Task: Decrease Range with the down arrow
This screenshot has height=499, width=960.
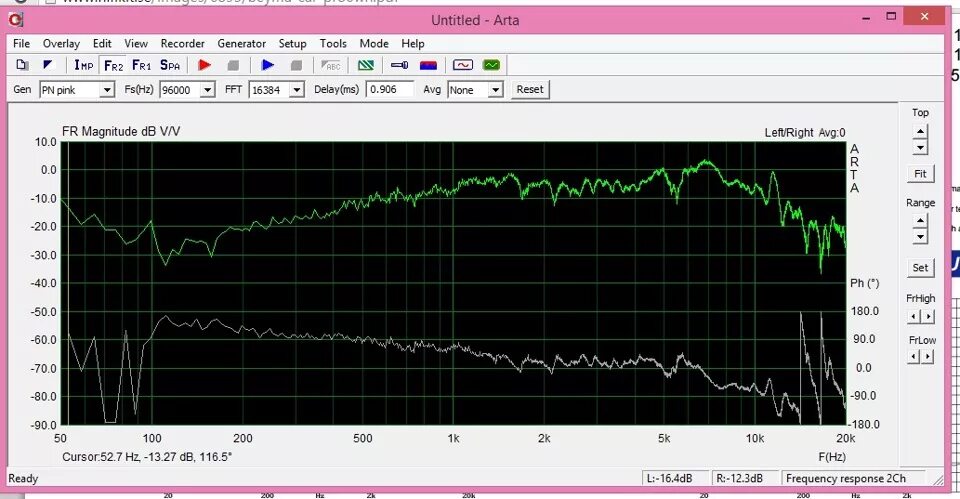Action: pos(920,236)
